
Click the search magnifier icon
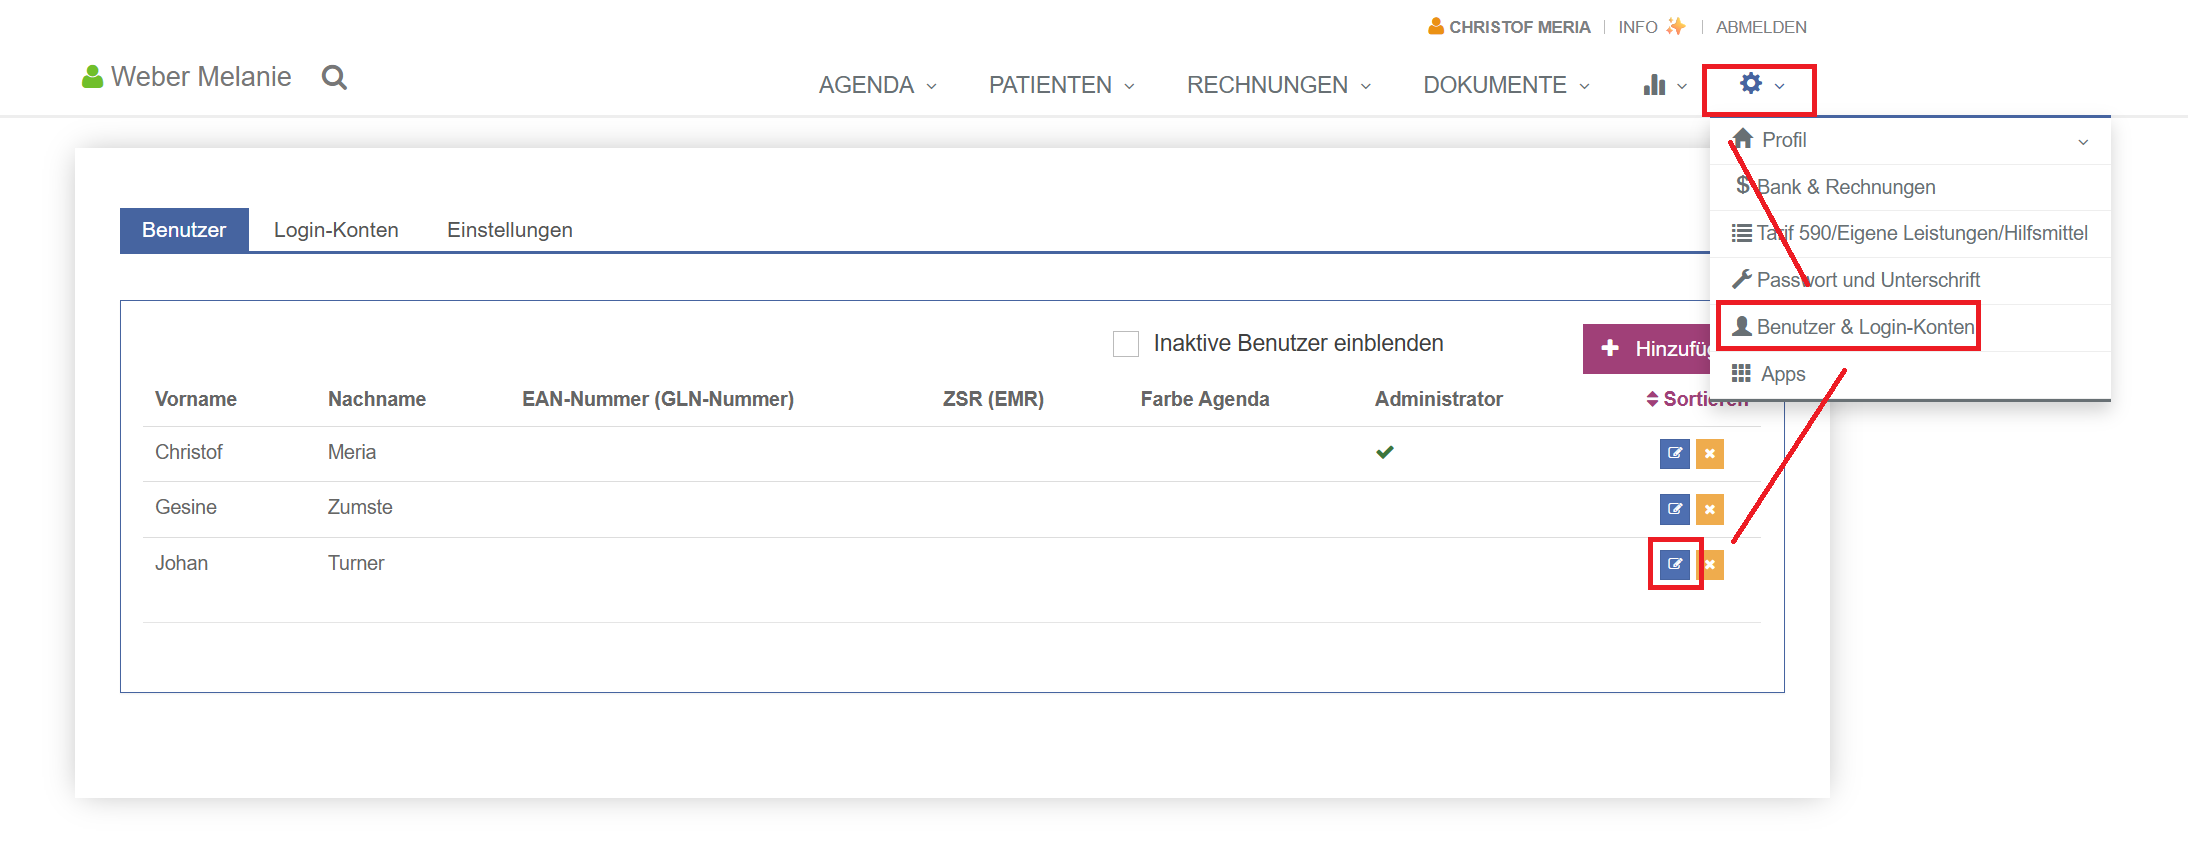pos(334,78)
